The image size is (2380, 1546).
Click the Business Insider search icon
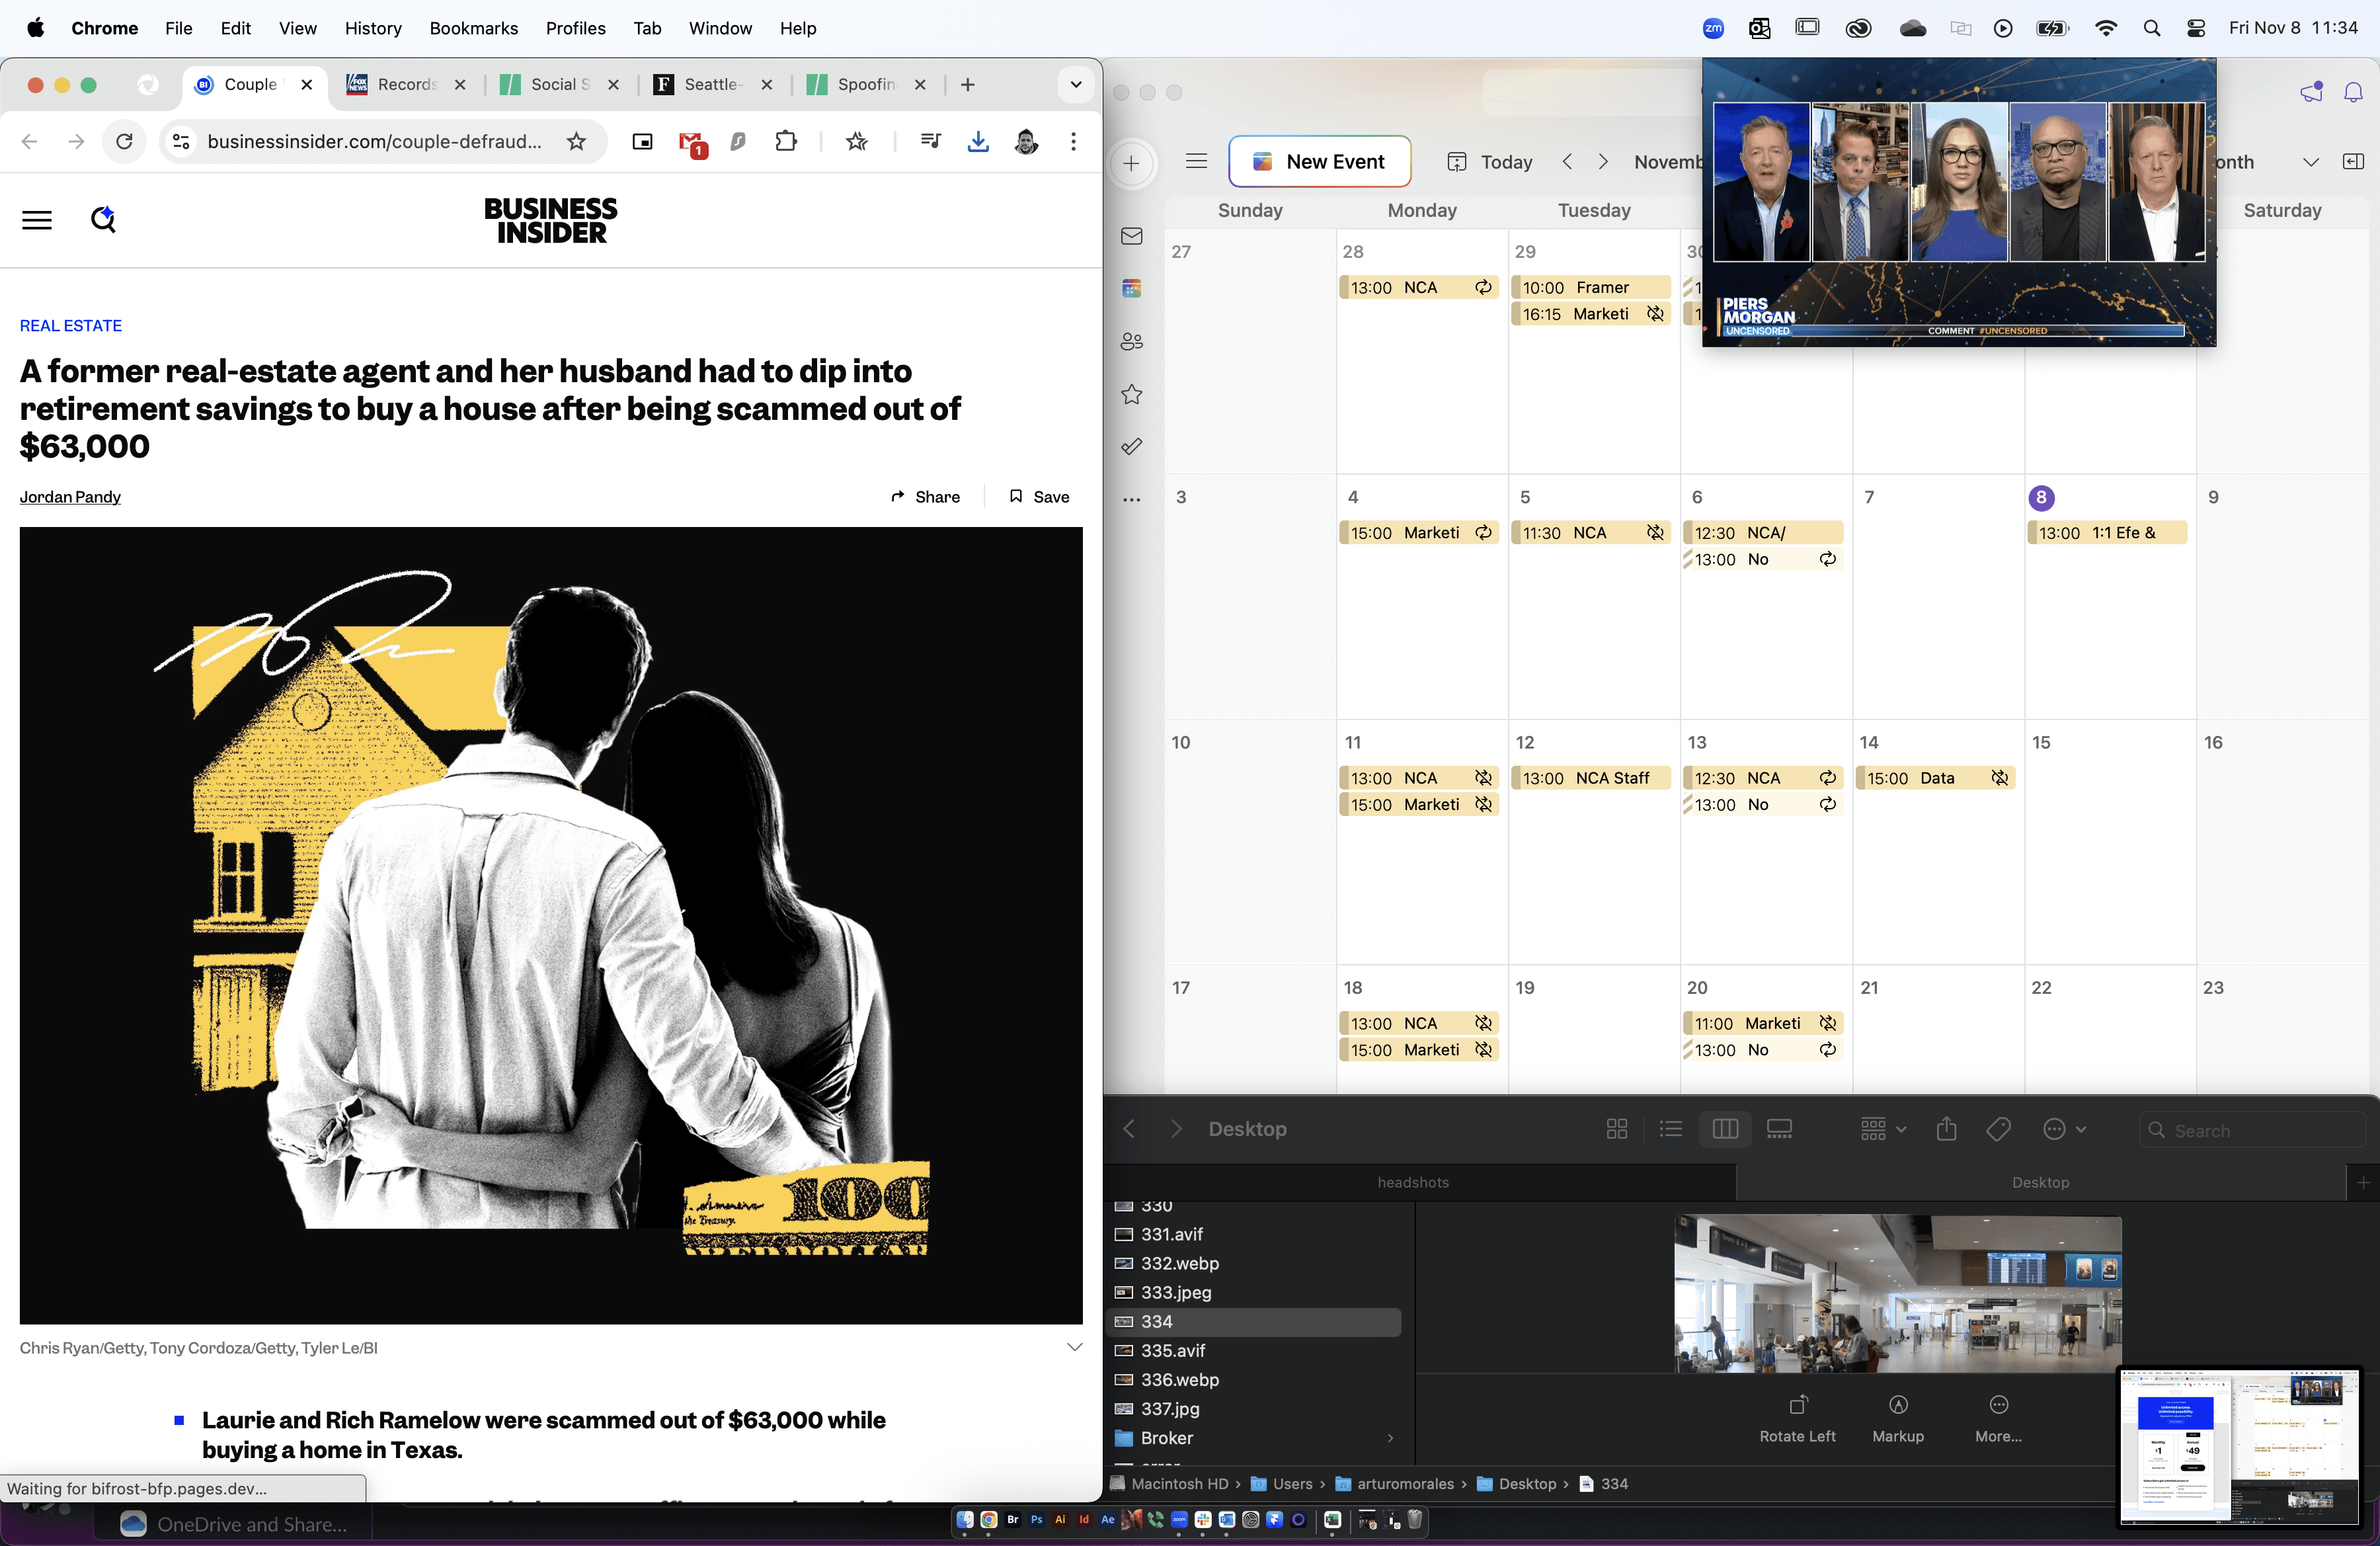click(102, 220)
